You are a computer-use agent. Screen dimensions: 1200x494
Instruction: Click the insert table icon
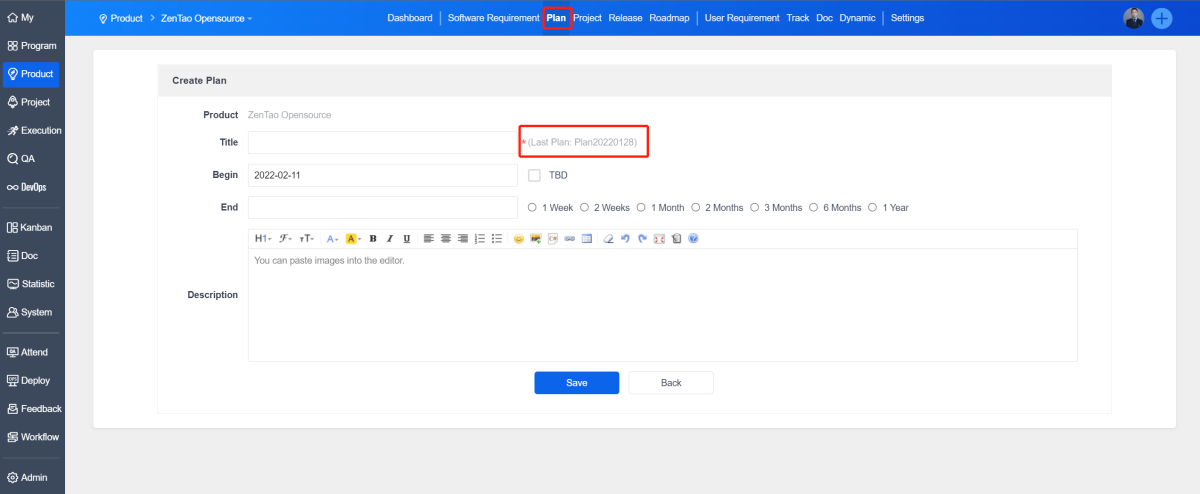(x=587, y=239)
